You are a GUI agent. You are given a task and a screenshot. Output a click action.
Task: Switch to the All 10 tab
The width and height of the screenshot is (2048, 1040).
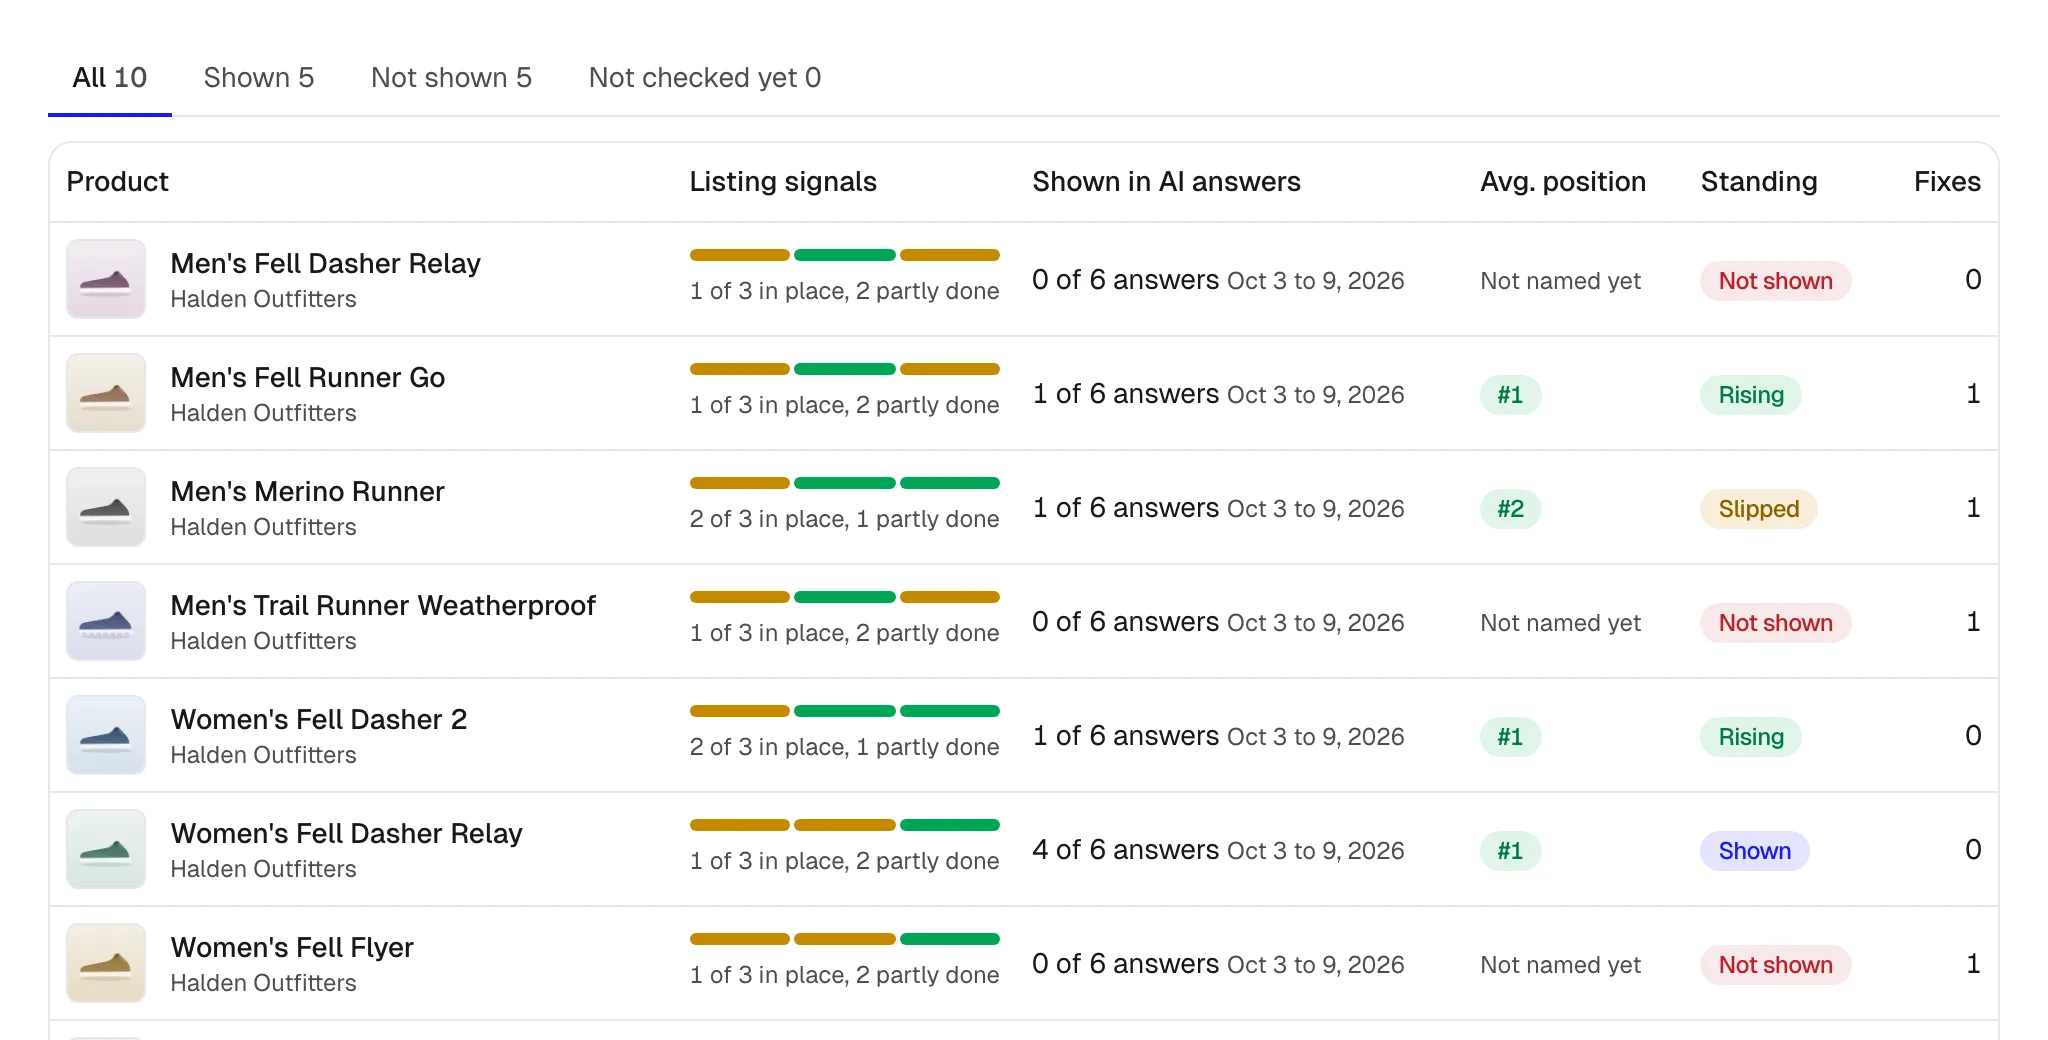[110, 78]
